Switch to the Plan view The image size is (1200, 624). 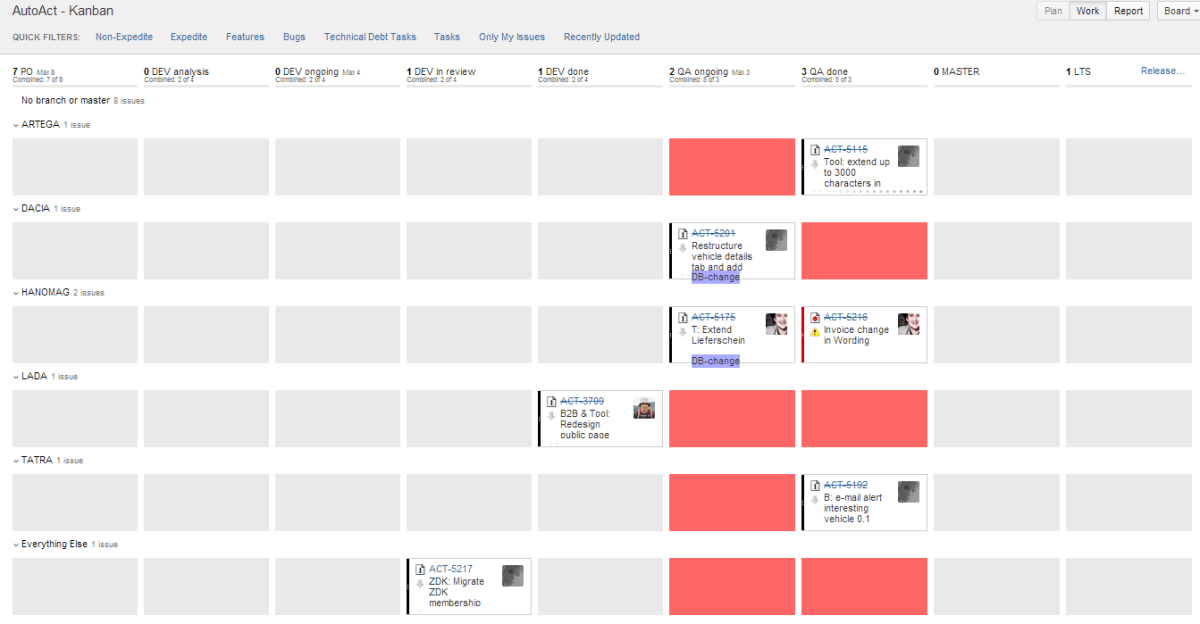(1052, 11)
